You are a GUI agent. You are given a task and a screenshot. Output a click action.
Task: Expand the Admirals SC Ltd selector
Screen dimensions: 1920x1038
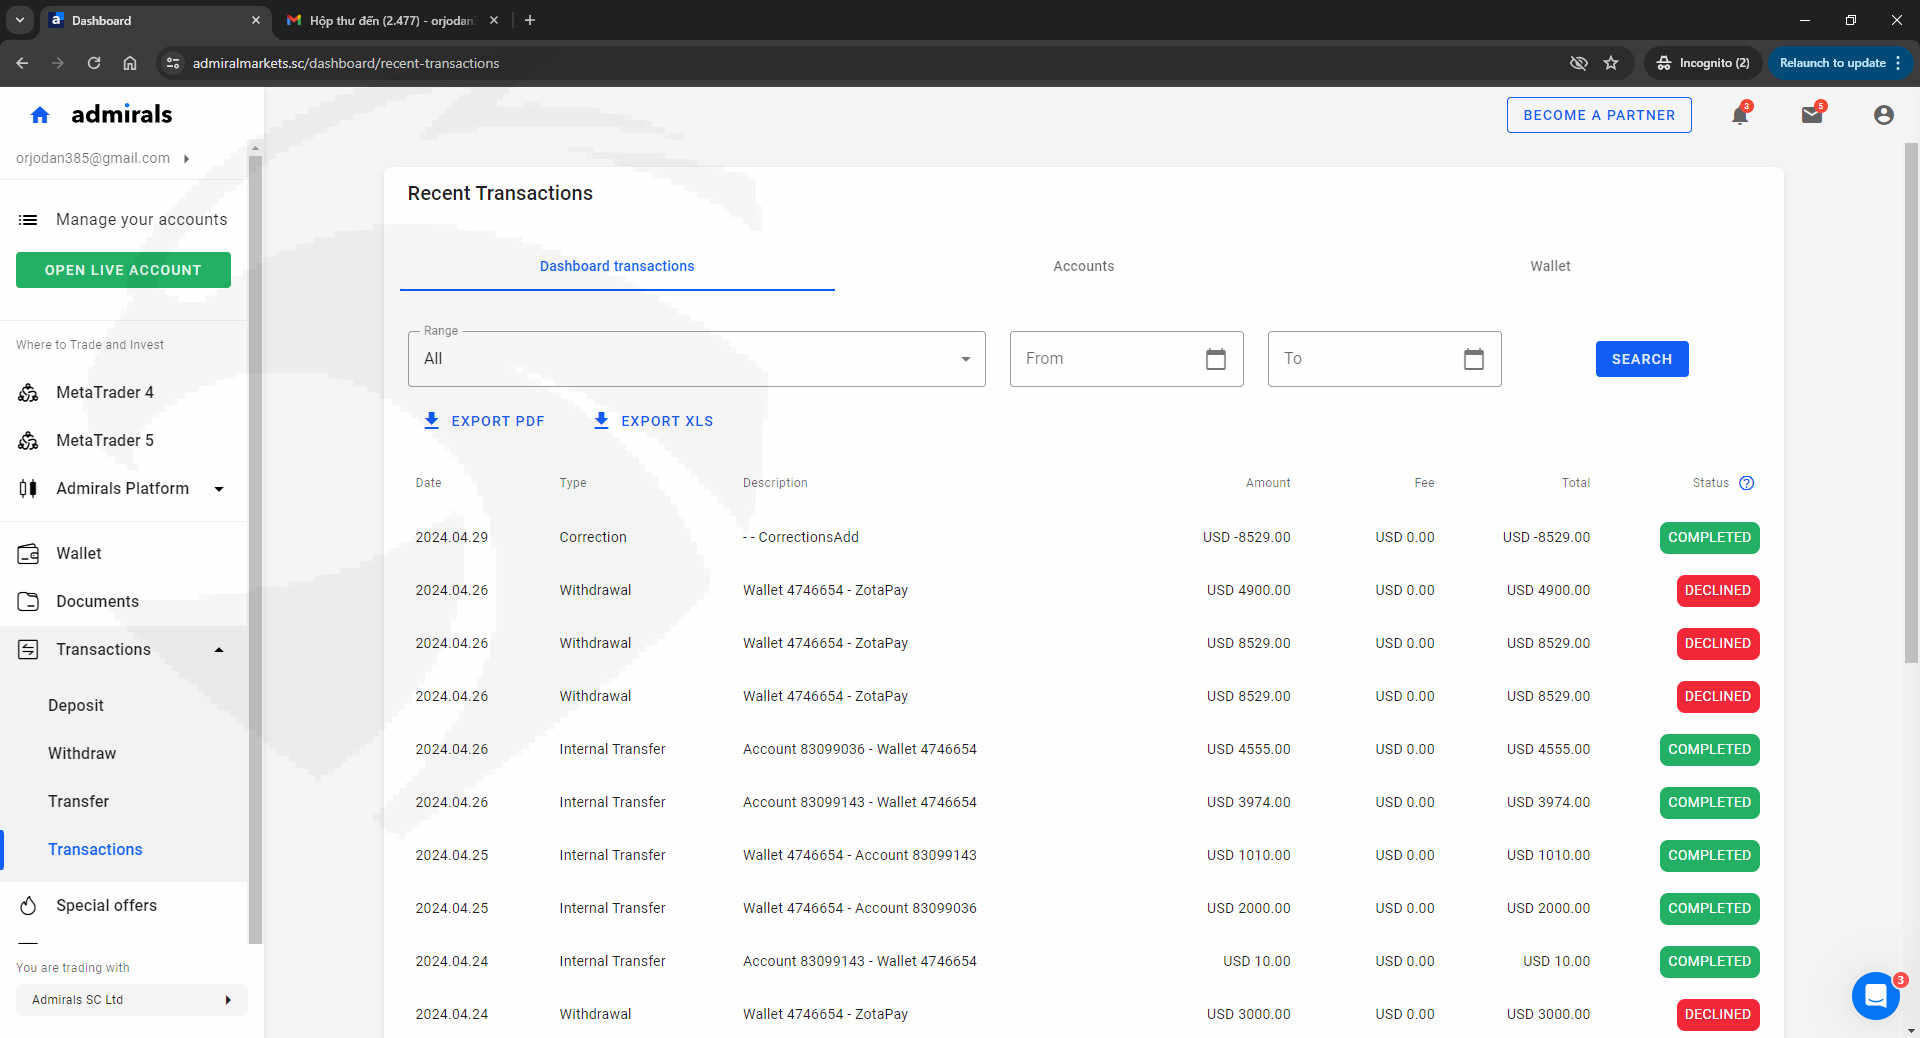[132, 1000]
